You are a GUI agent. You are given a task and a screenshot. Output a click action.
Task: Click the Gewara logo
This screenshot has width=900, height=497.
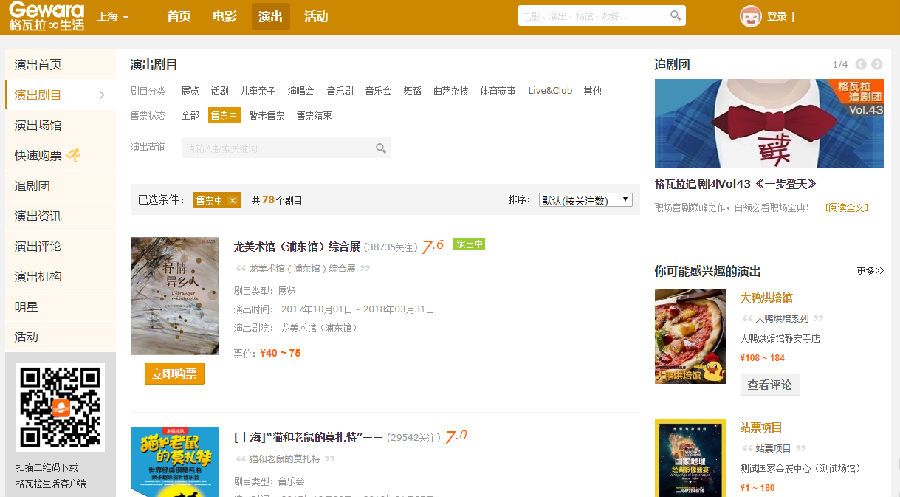pyautogui.click(x=46, y=17)
